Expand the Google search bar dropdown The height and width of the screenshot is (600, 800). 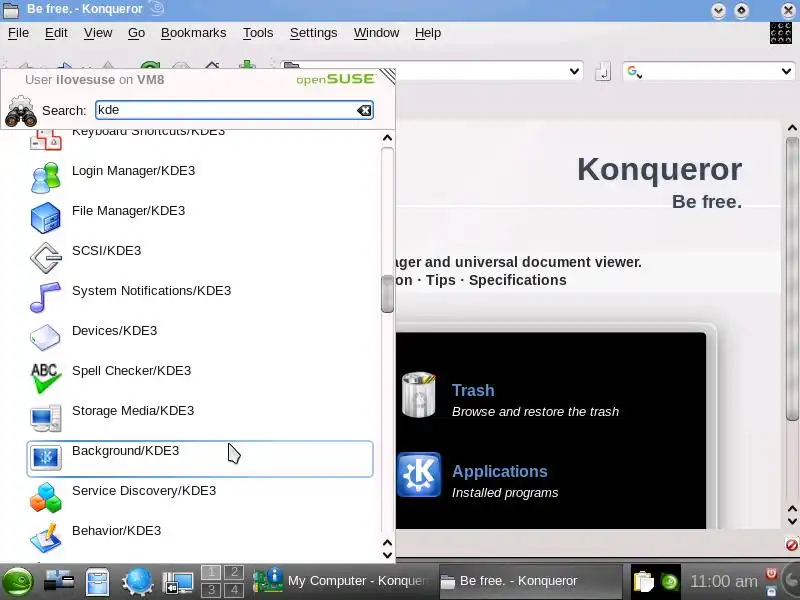coord(786,71)
